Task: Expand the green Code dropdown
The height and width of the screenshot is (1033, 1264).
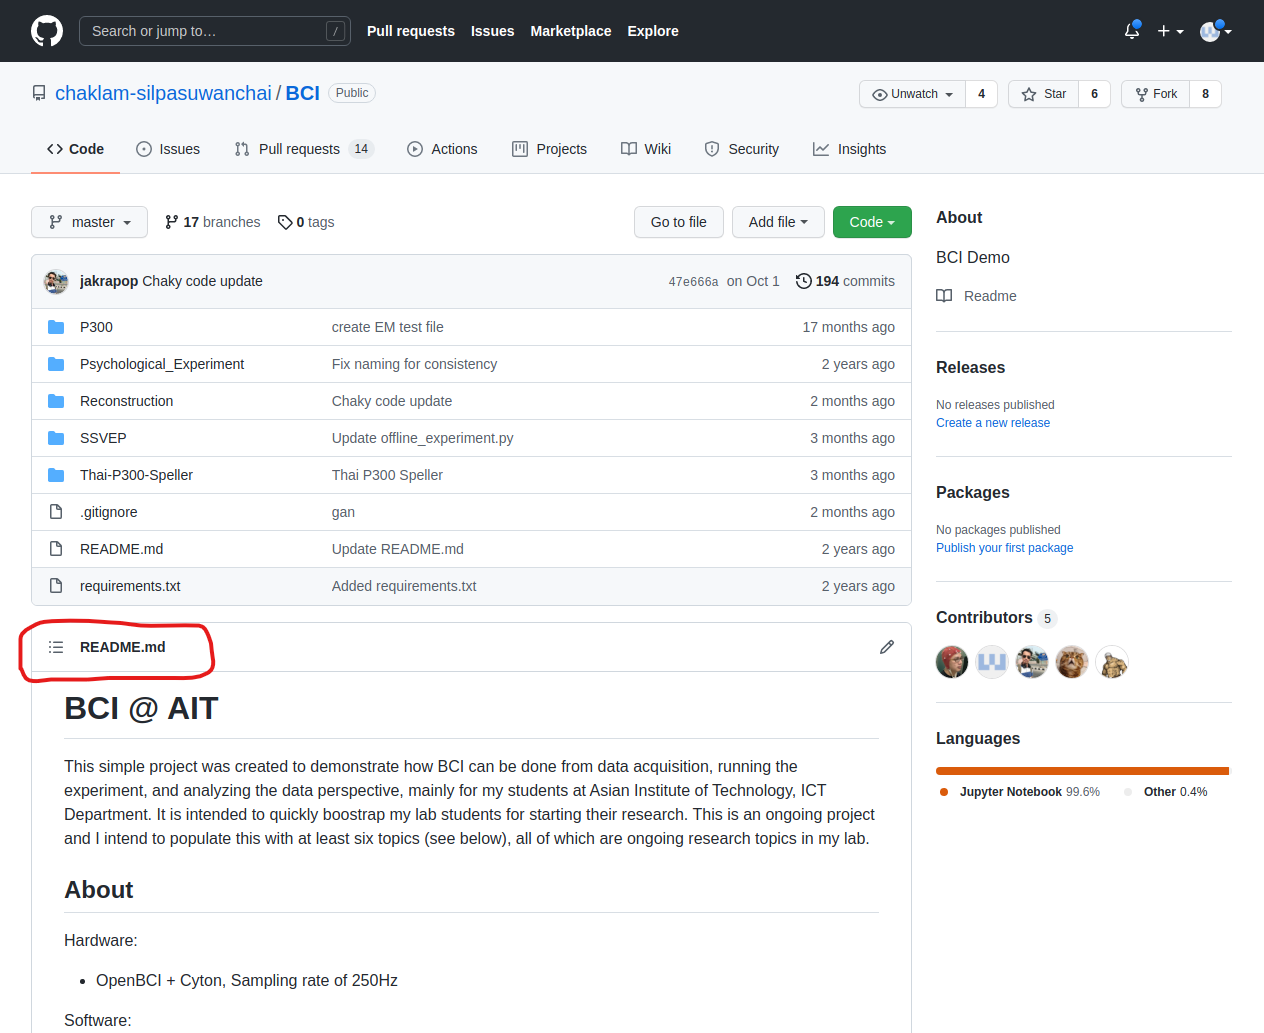Action: [871, 222]
